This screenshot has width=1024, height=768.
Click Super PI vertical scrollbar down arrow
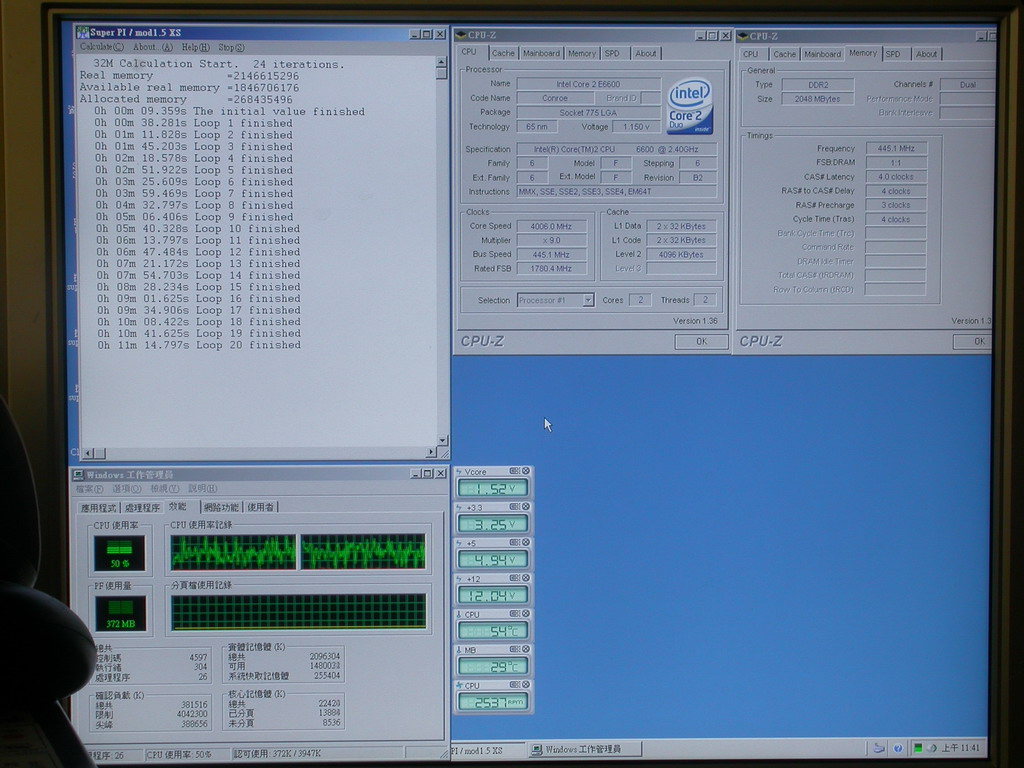443,440
